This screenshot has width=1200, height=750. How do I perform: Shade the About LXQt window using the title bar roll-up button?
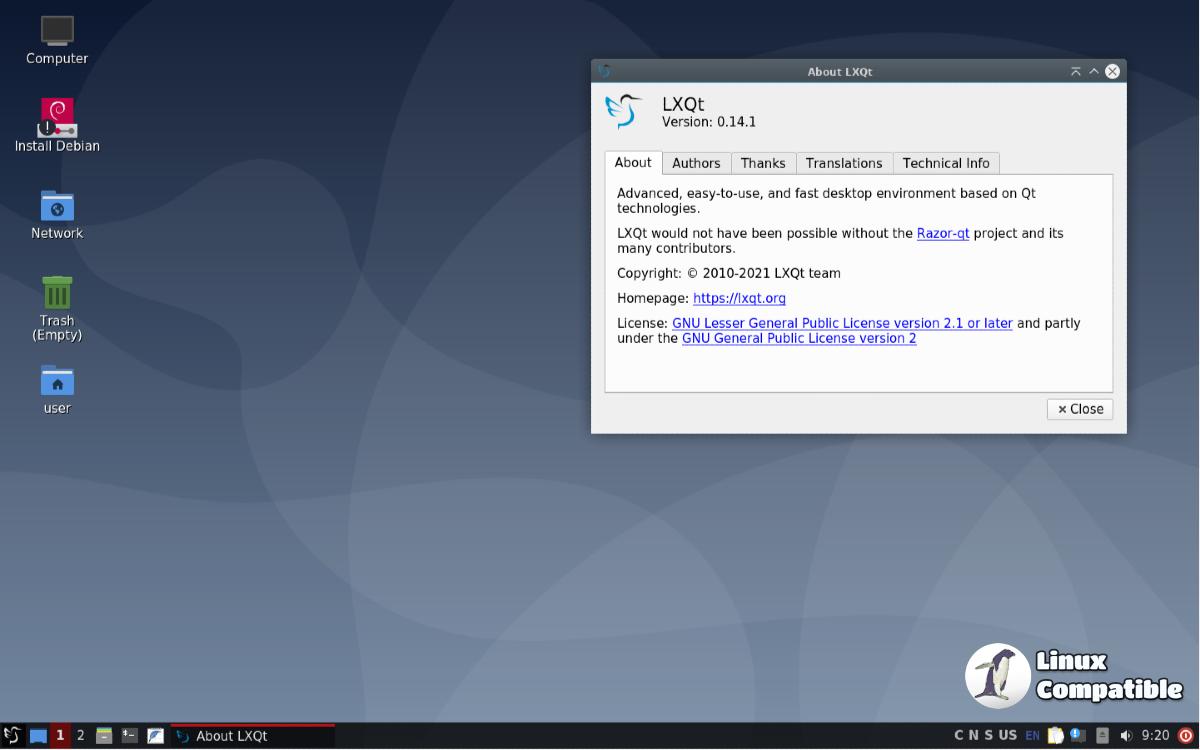[1075, 71]
